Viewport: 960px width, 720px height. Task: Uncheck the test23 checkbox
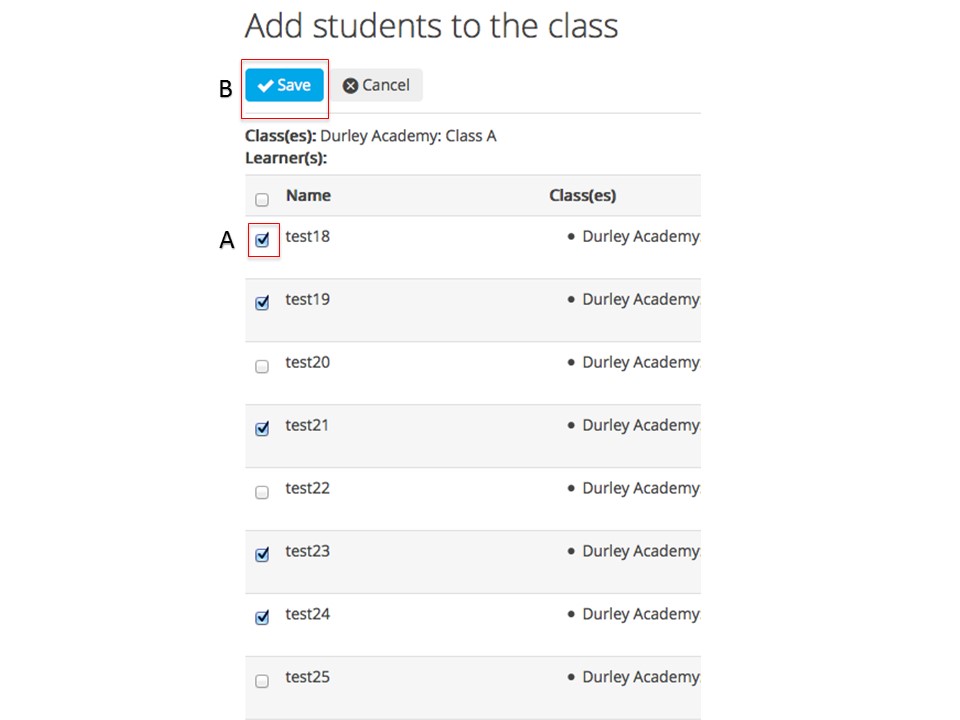[x=262, y=554]
